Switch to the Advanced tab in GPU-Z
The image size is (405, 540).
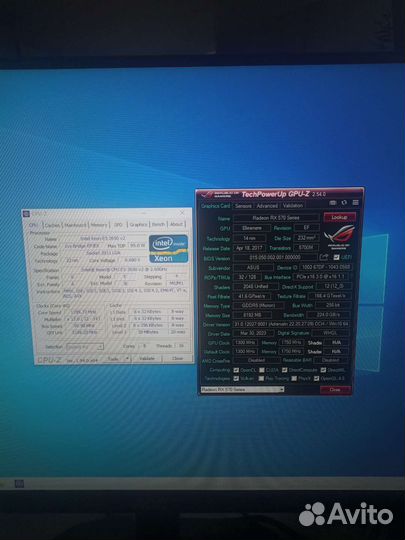tap(267, 206)
